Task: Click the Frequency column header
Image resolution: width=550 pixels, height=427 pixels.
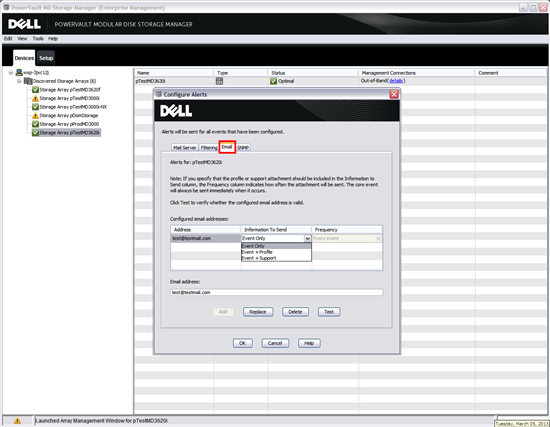Action: [x=347, y=229]
